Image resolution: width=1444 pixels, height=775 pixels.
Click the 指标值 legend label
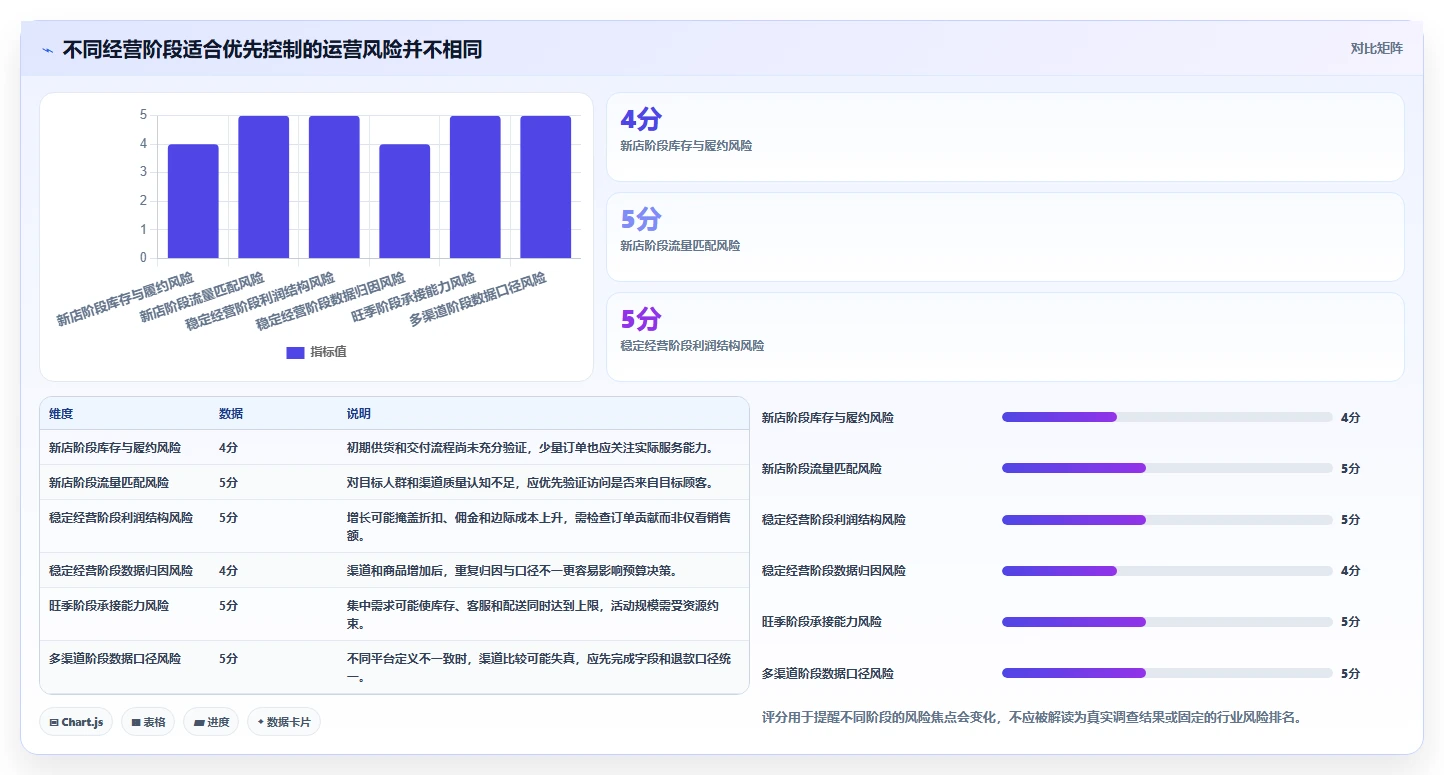click(x=328, y=352)
